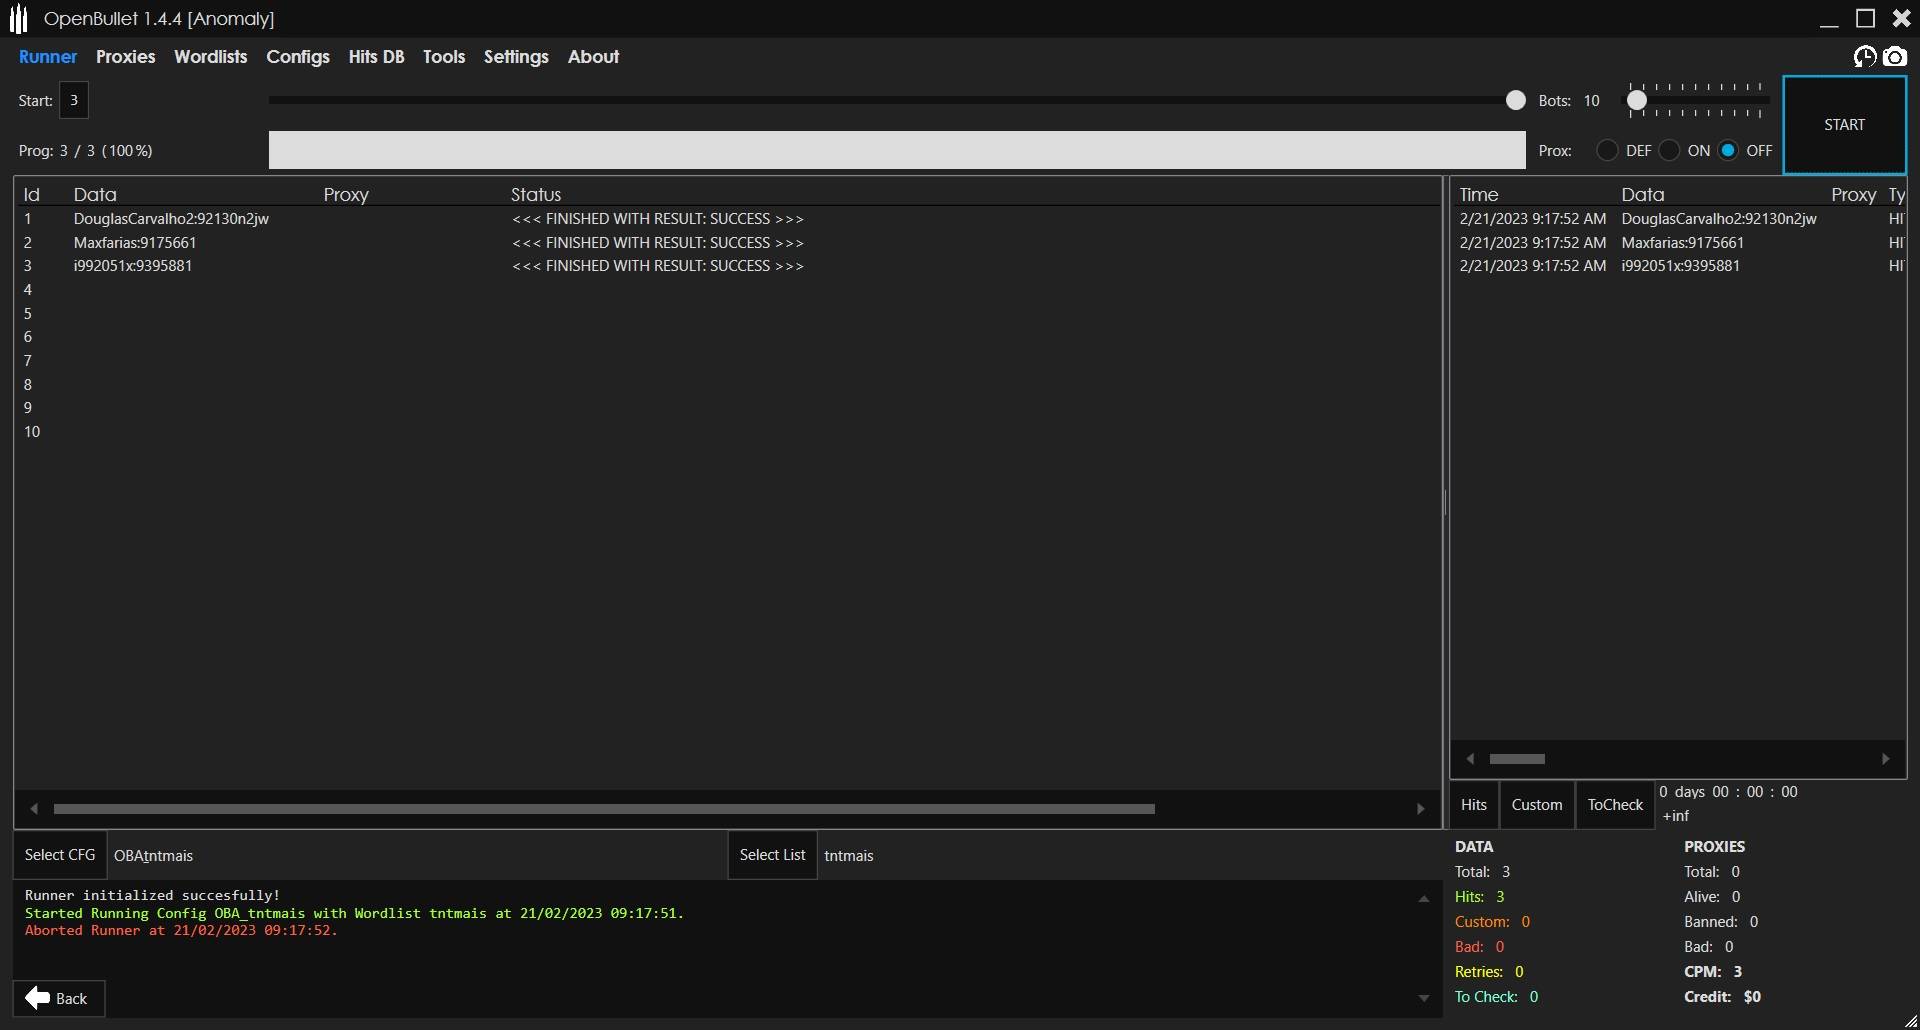Turn proxies ON with the radio button
The height and width of the screenshot is (1030, 1920).
pos(1669,151)
